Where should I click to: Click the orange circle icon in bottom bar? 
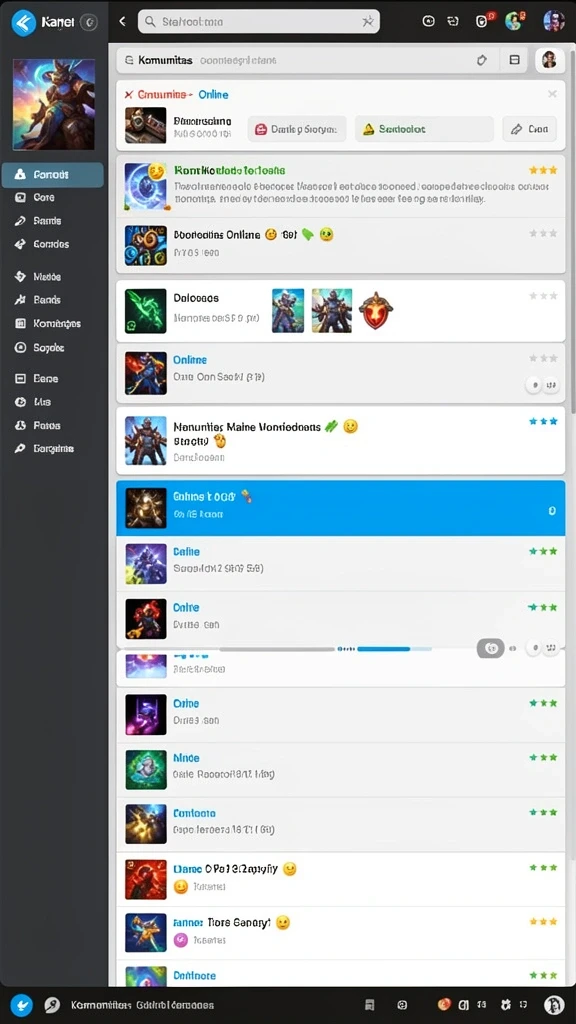(443, 1004)
